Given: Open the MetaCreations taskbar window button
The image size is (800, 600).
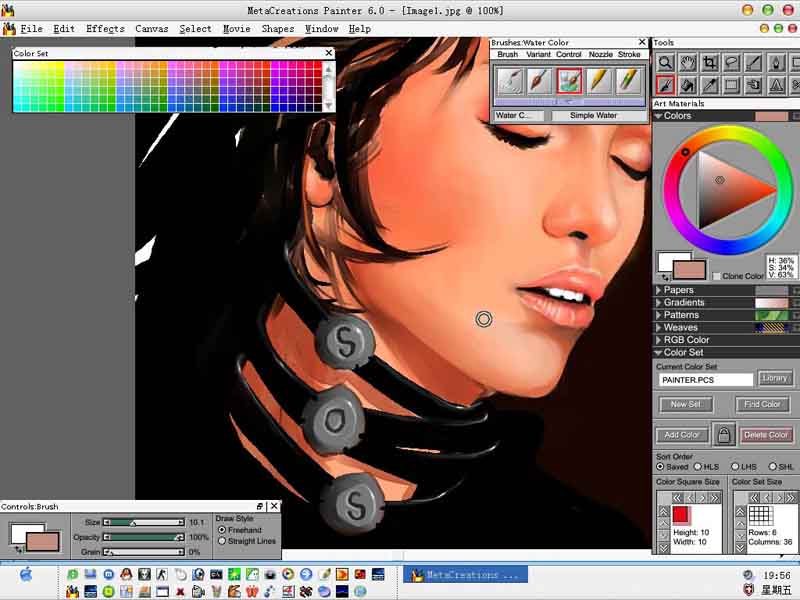Looking at the screenshot, I should 465,574.
